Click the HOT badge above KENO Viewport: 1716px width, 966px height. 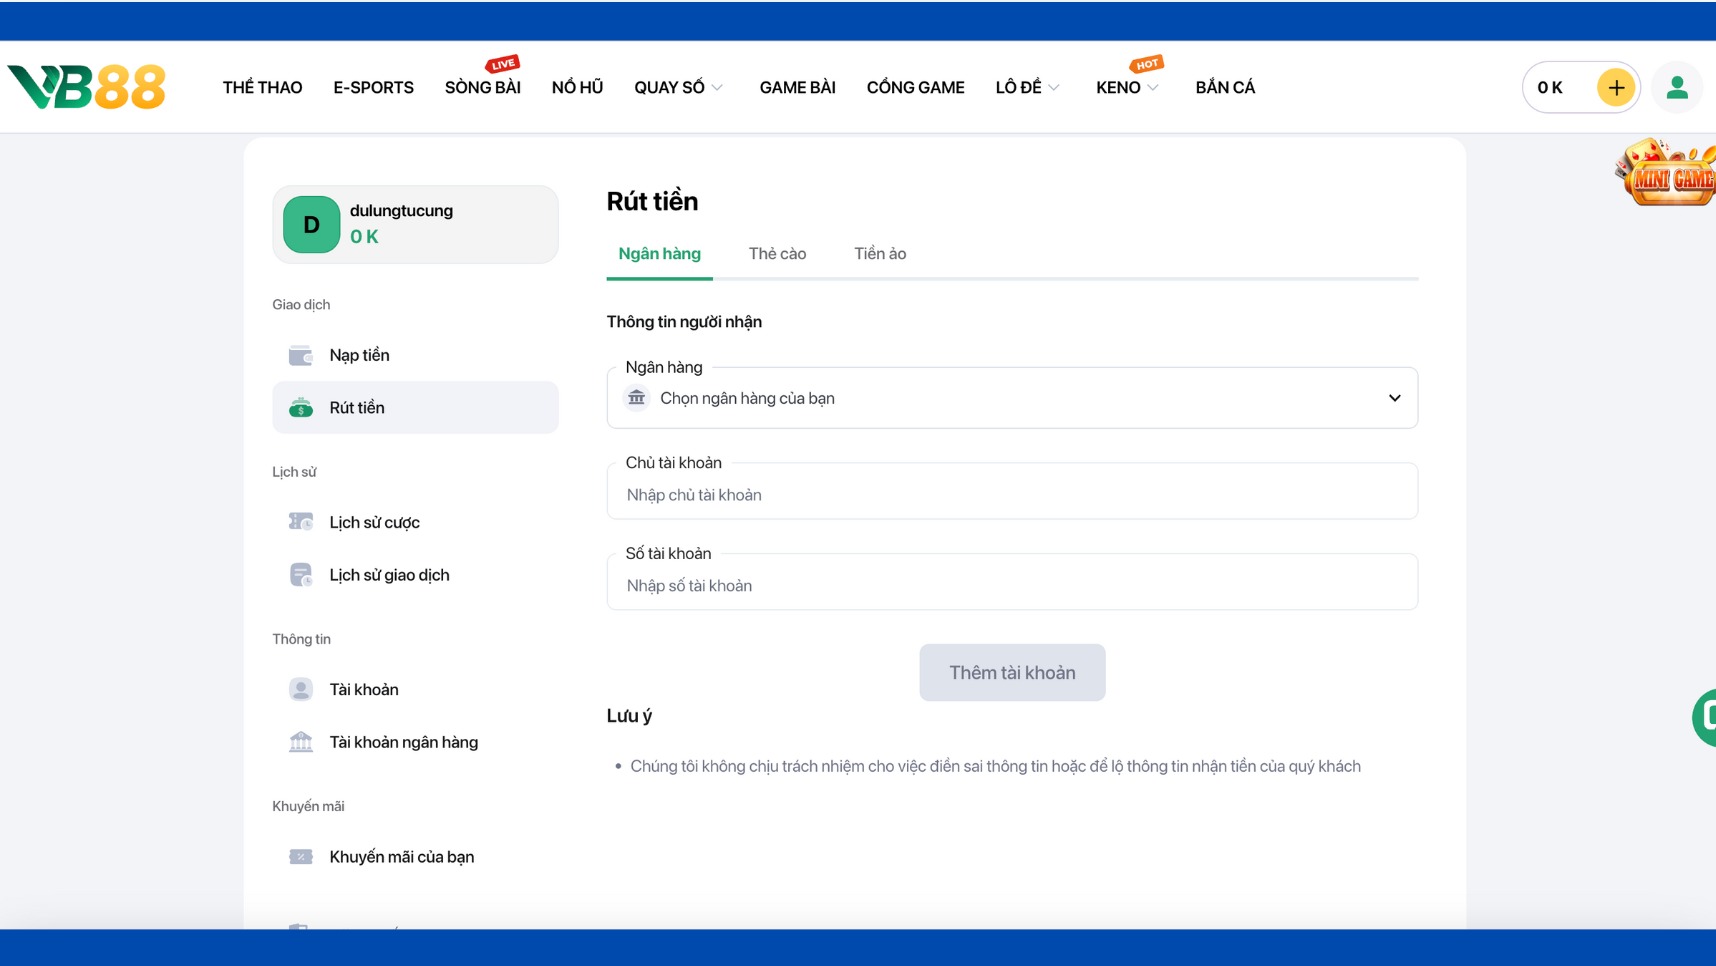click(x=1147, y=64)
